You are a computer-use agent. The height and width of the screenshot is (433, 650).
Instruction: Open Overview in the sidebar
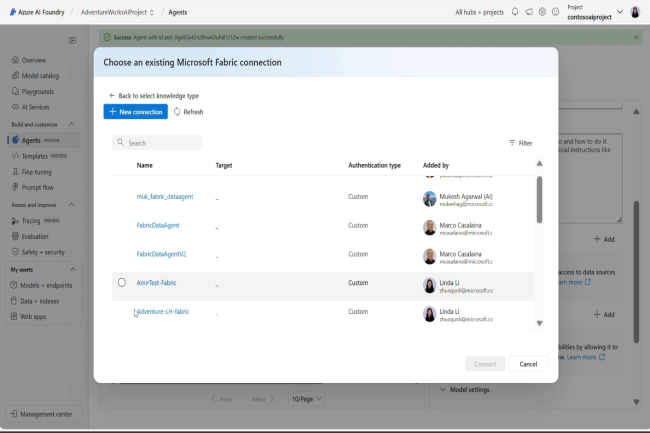[x=29, y=60]
